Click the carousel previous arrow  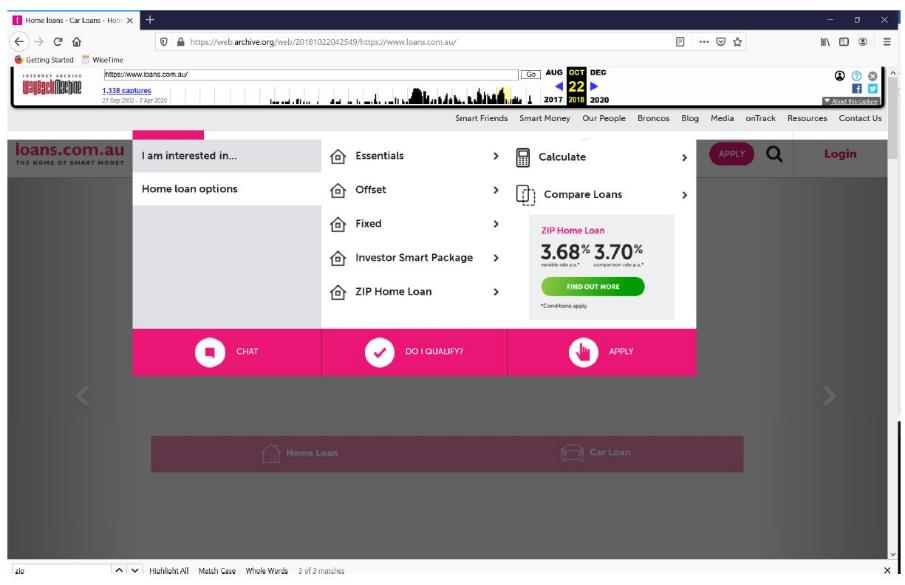pos(82,396)
